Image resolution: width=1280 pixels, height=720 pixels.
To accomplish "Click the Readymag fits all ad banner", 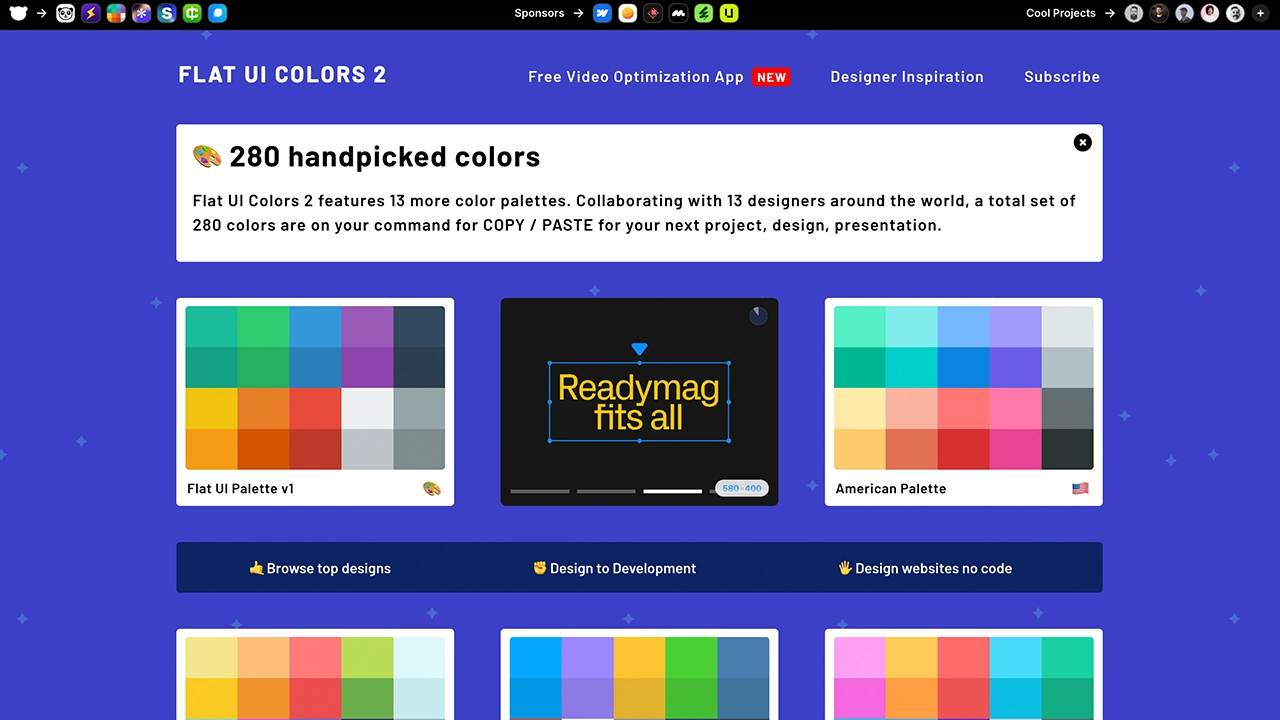I will tap(639, 402).
